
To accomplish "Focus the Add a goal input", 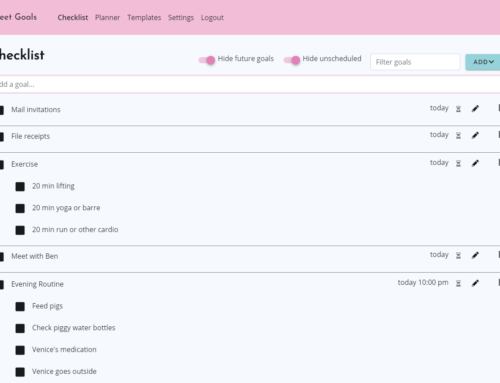I will click(250, 84).
